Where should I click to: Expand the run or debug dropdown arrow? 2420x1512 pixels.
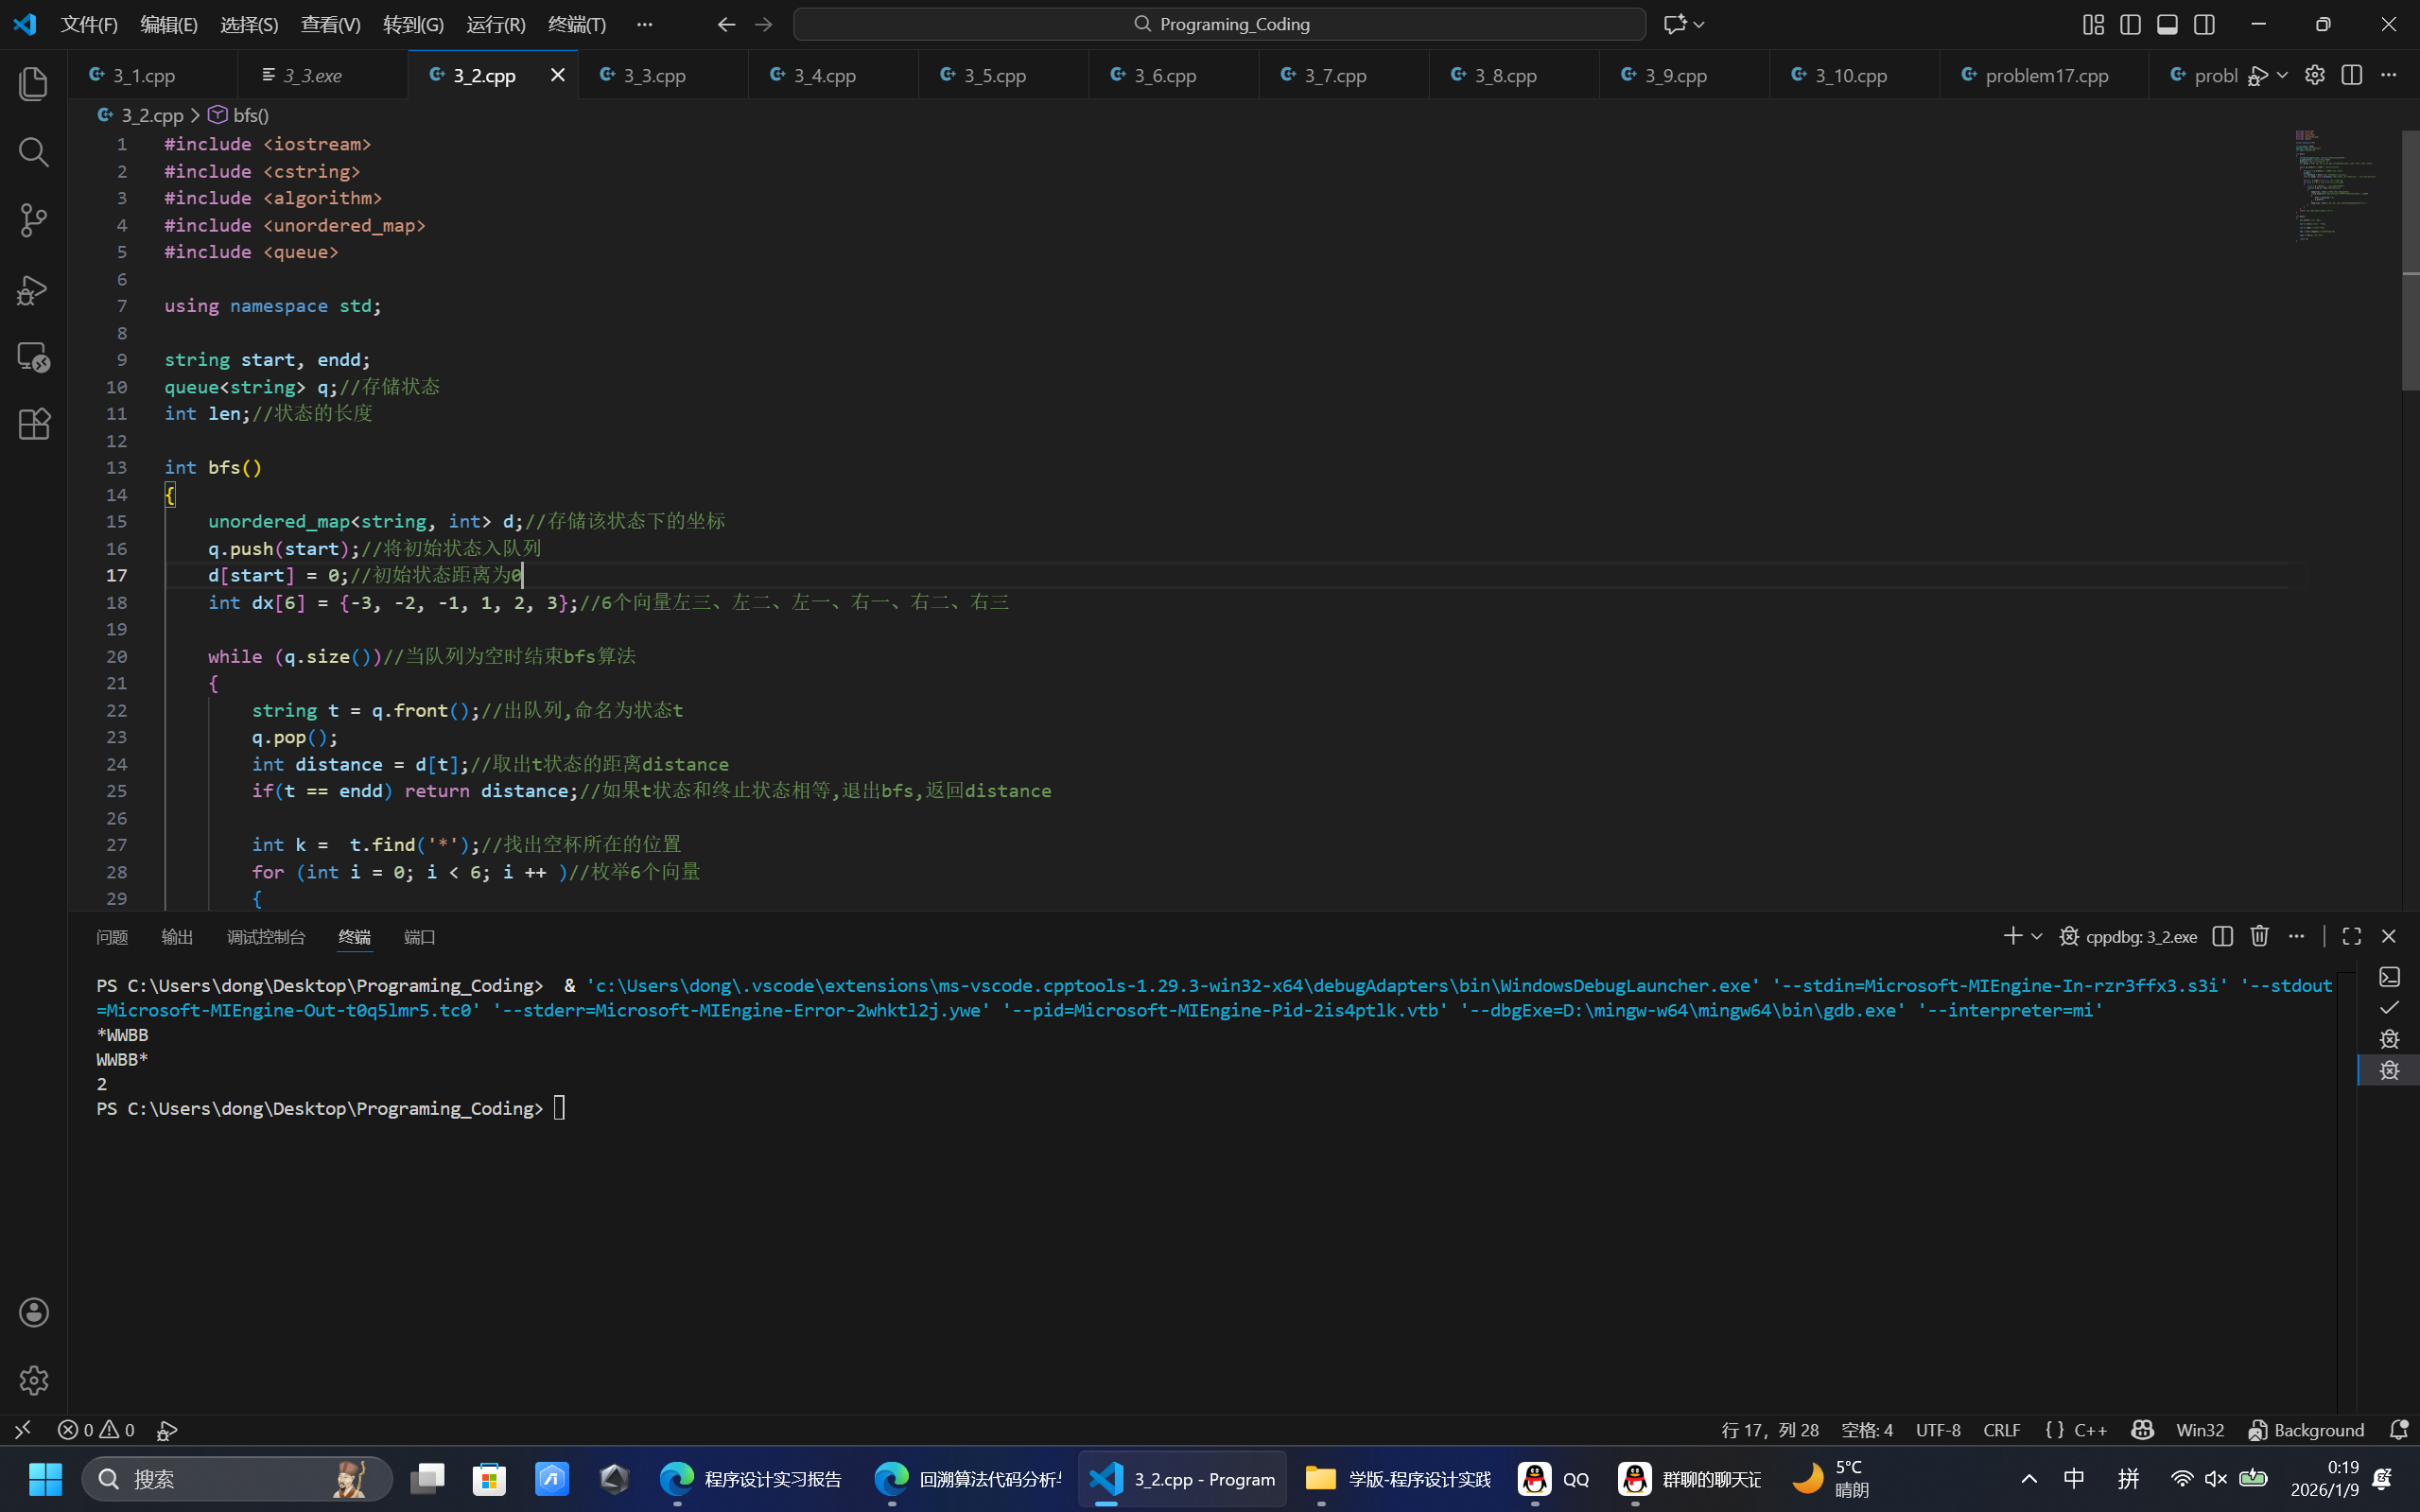(x=2282, y=75)
